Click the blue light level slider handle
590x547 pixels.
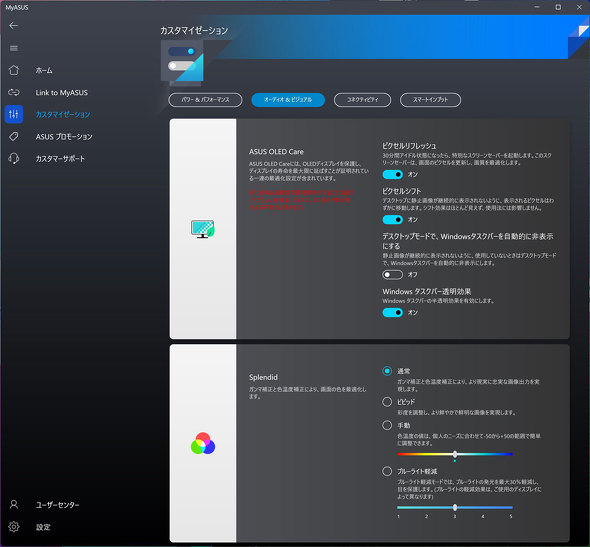[455, 507]
